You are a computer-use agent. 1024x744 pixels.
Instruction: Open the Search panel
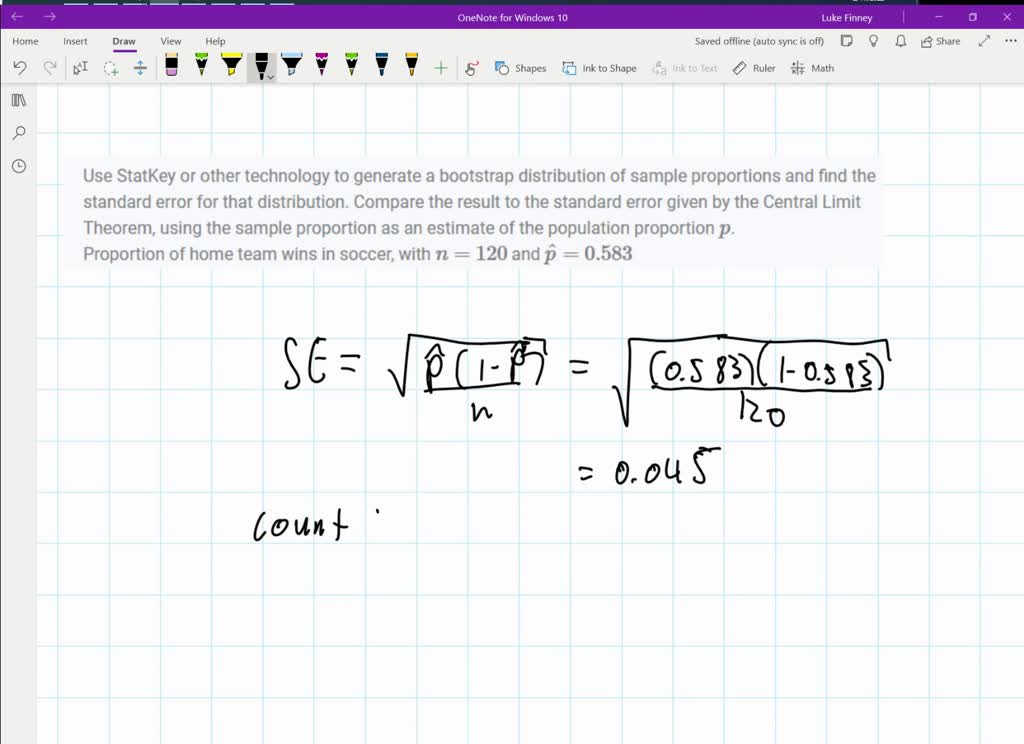(18, 133)
